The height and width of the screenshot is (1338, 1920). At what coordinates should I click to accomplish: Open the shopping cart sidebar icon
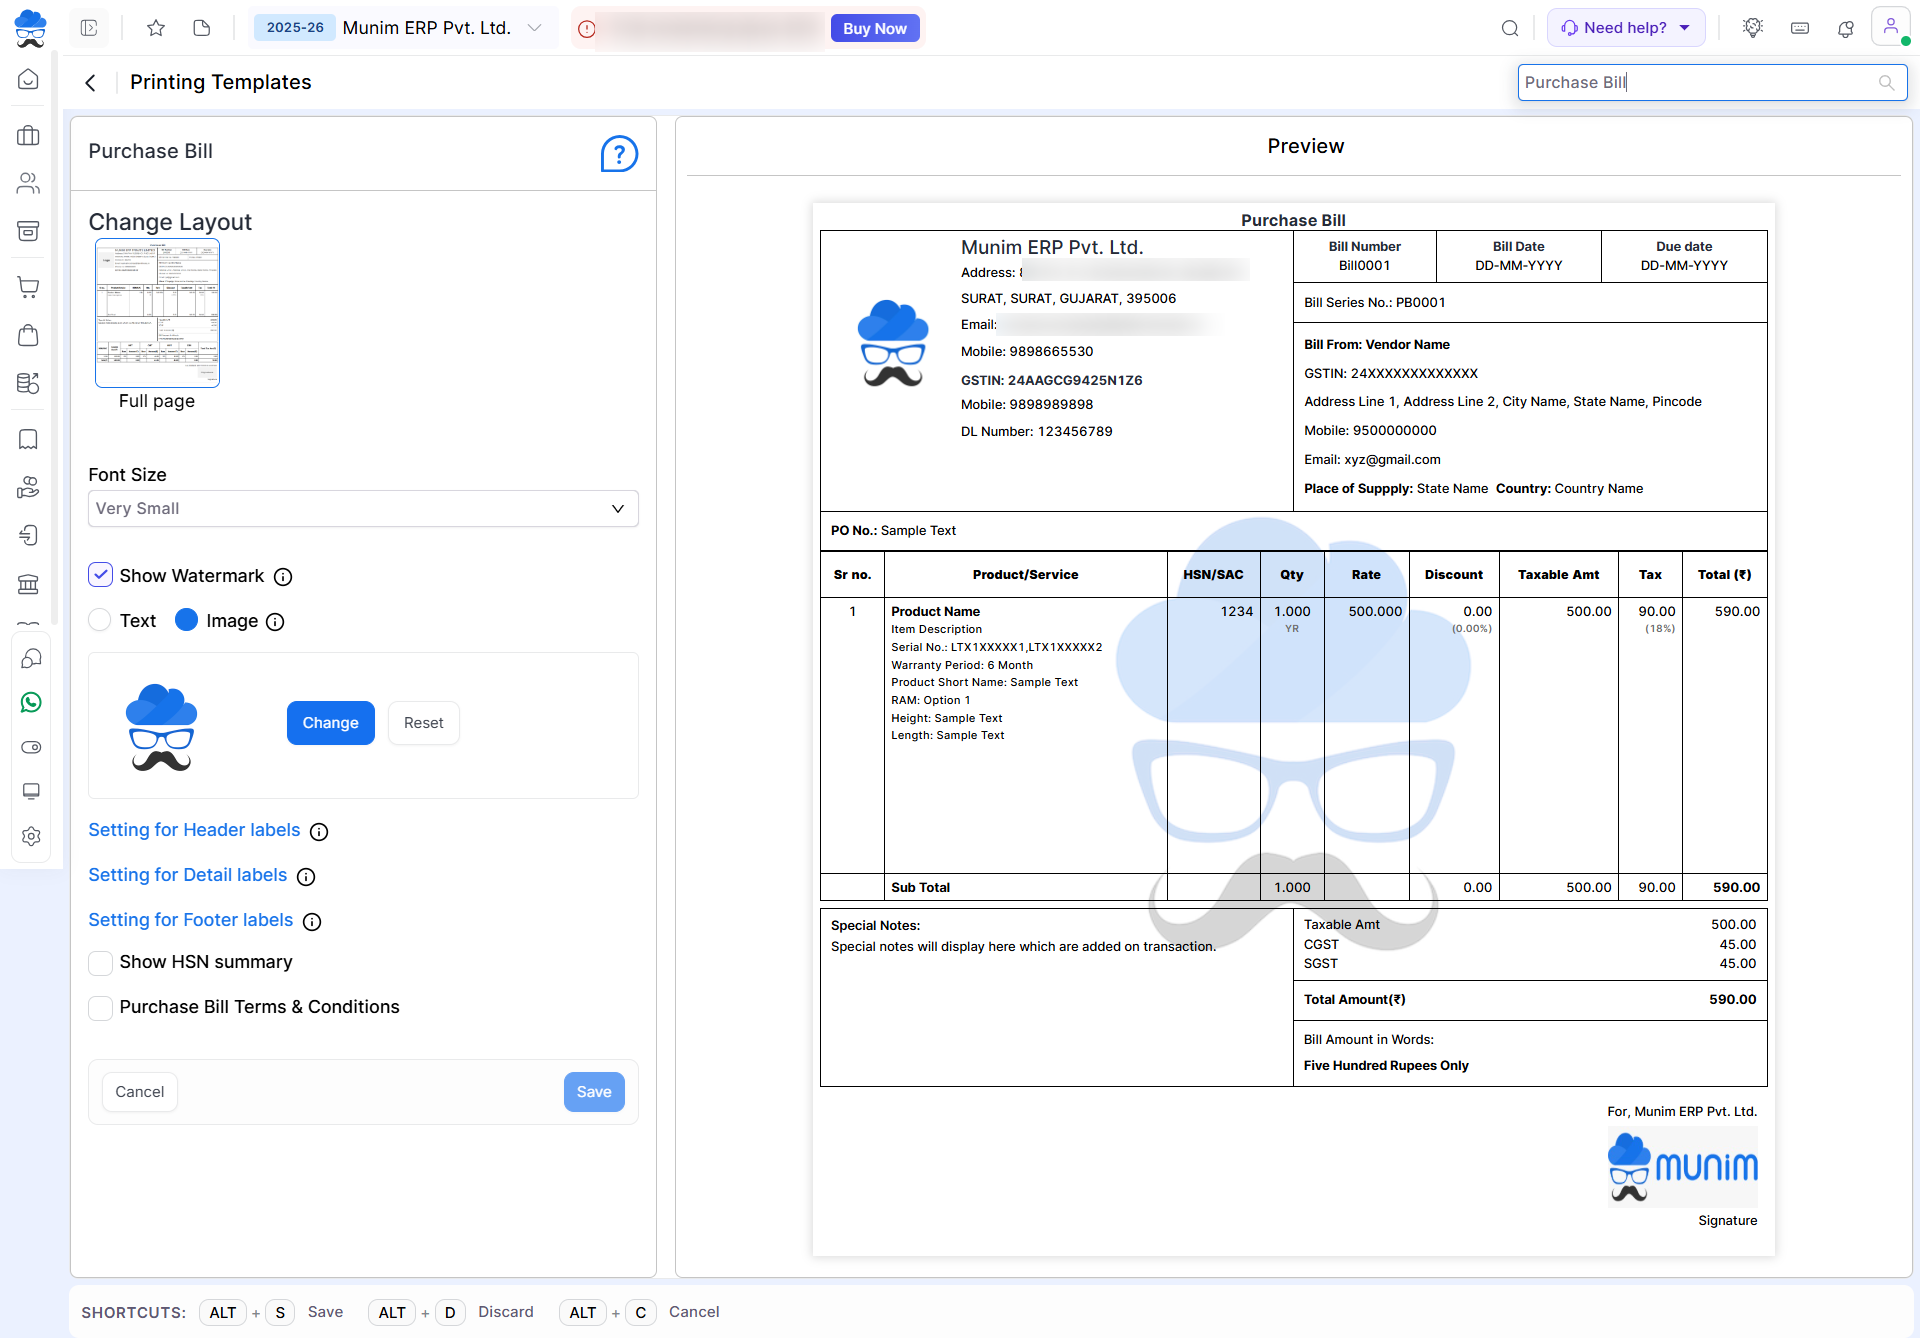[x=29, y=288]
